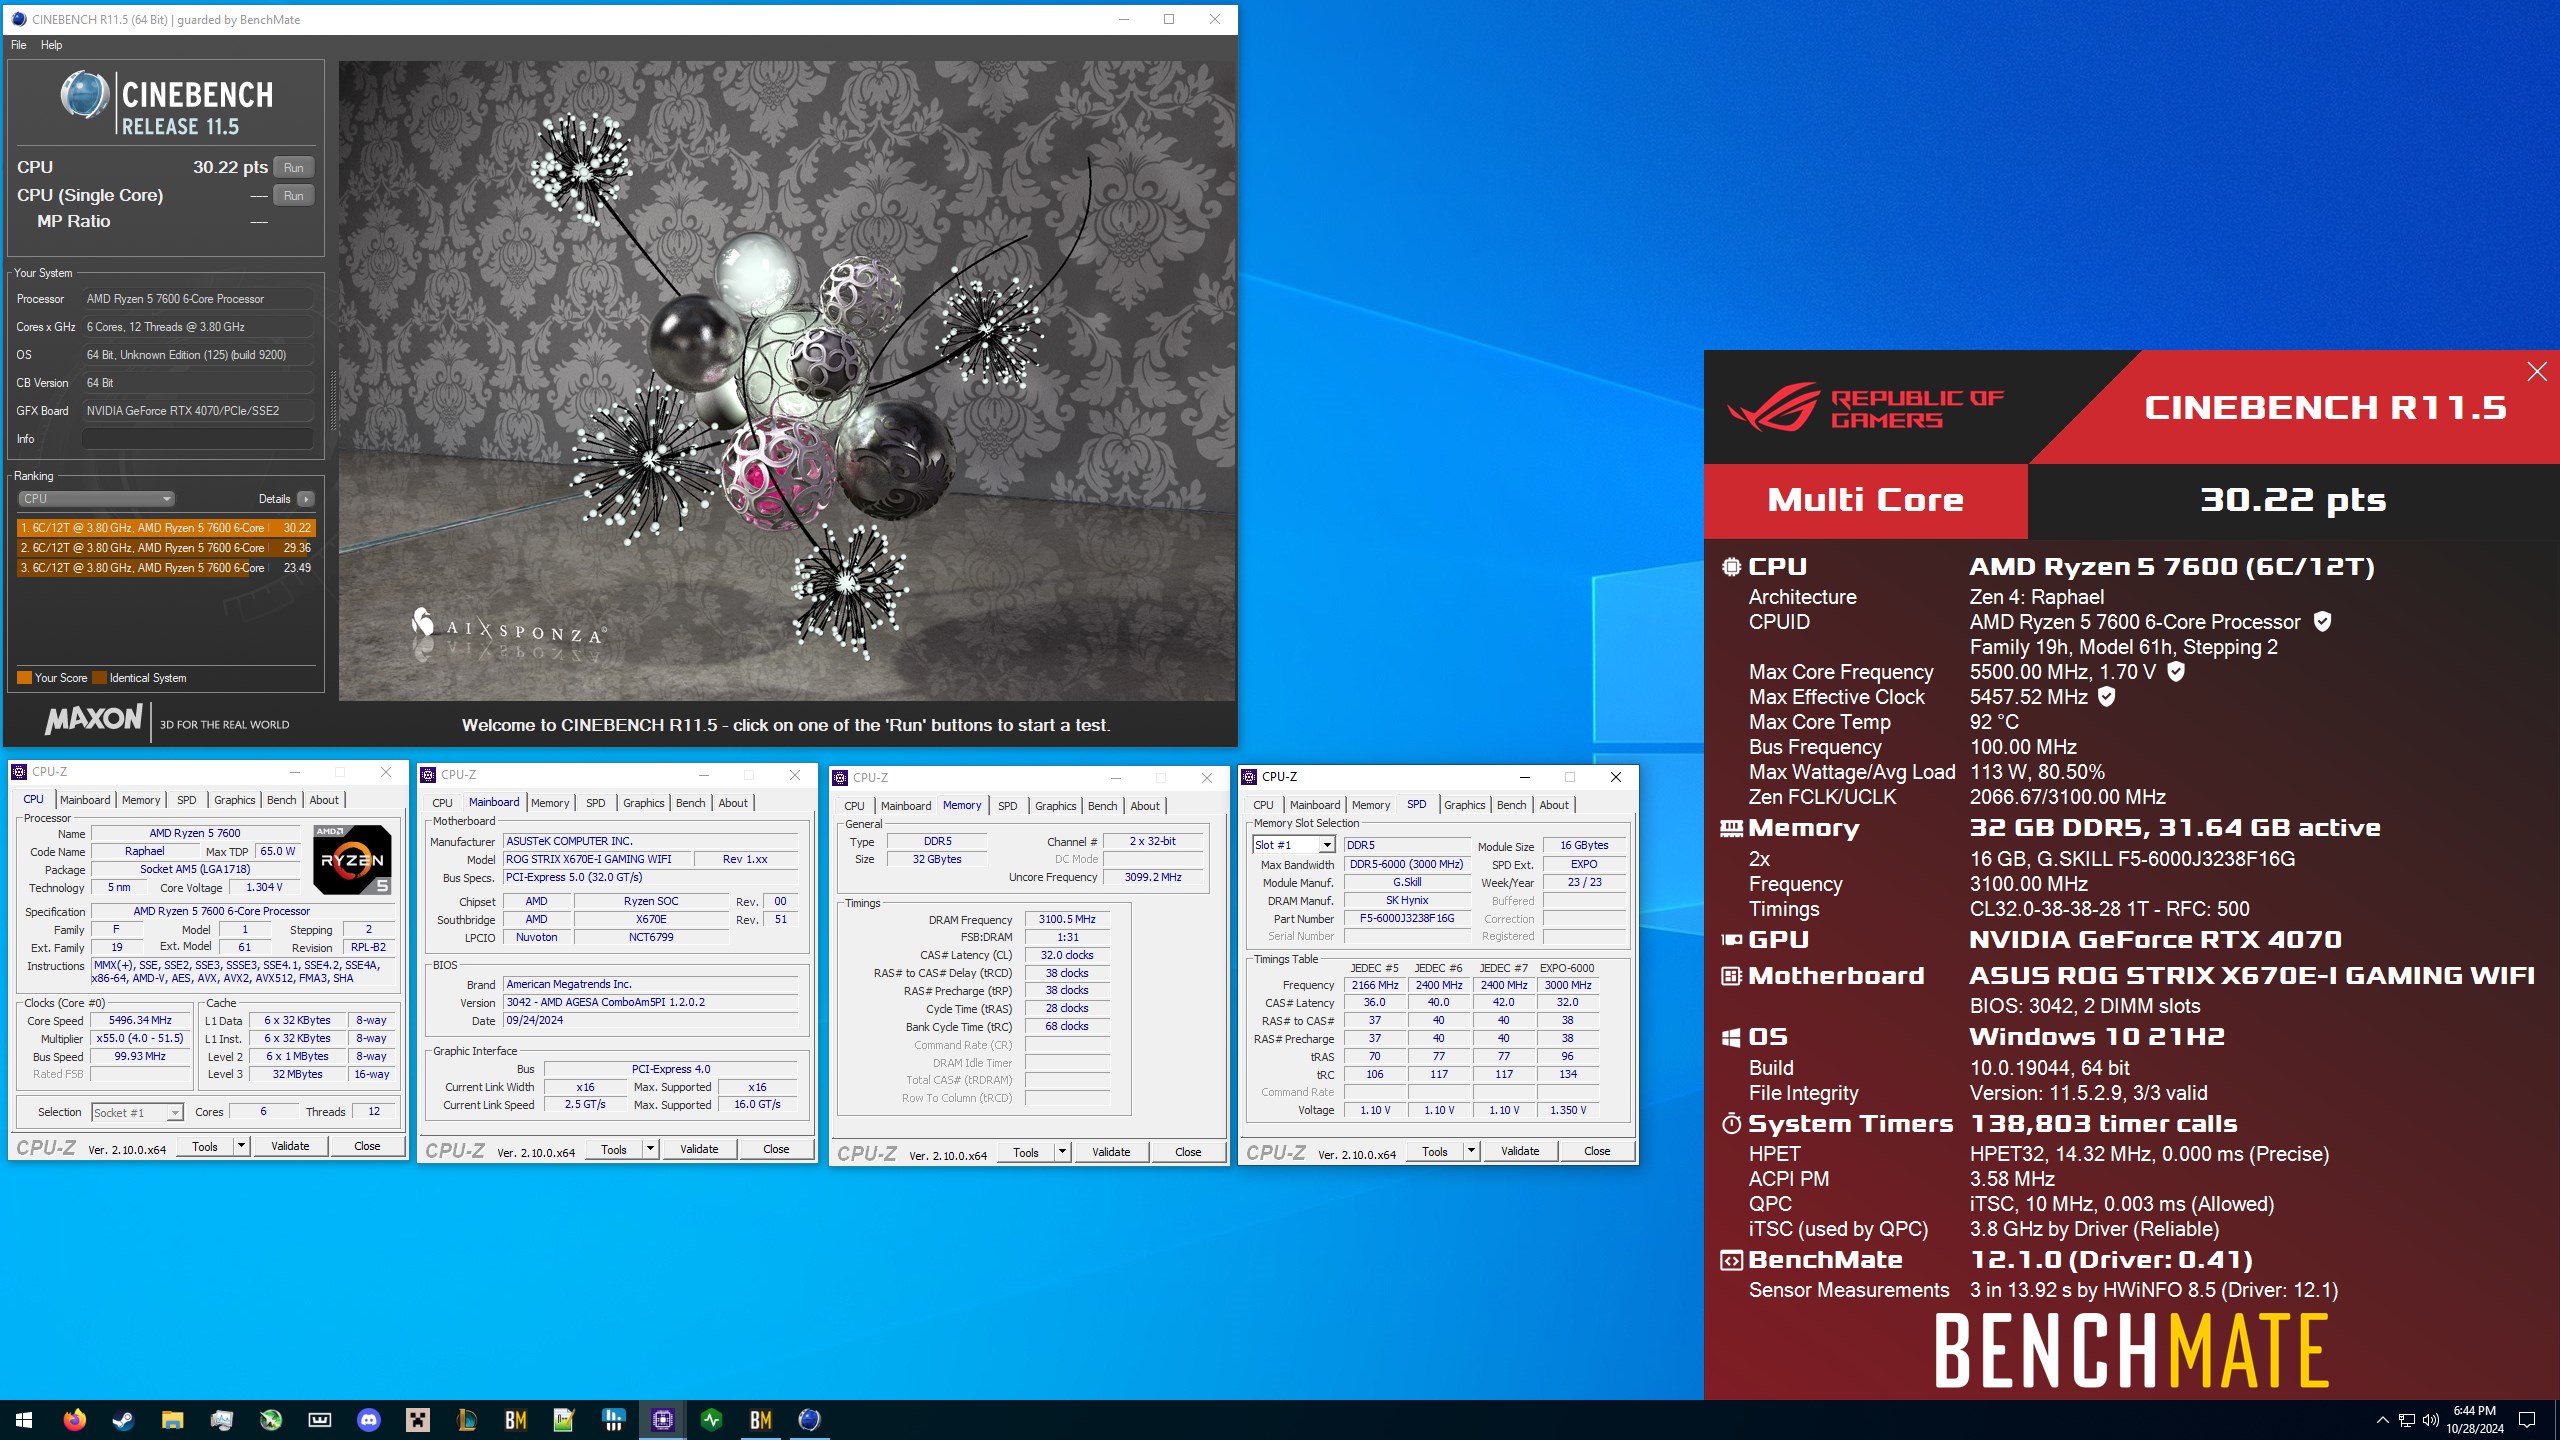Open the blue bar-chart taskbar icon
The width and height of the screenshot is (2560, 1440).
tap(613, 1419)
